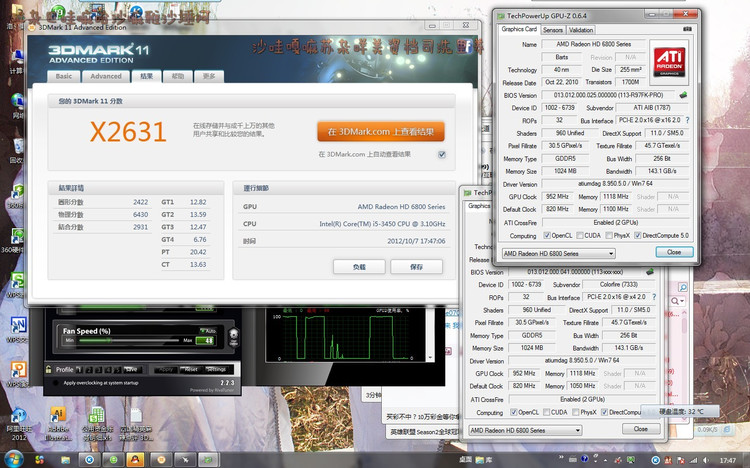Click the Fan Speed slider track
The width and height of the screenshot is (750, 468).
pyautogui.click(x=128, y=340)
